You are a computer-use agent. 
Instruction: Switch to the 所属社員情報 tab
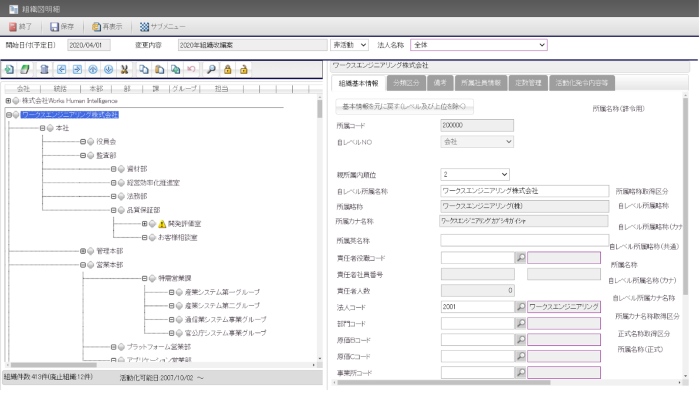(481, 83)
